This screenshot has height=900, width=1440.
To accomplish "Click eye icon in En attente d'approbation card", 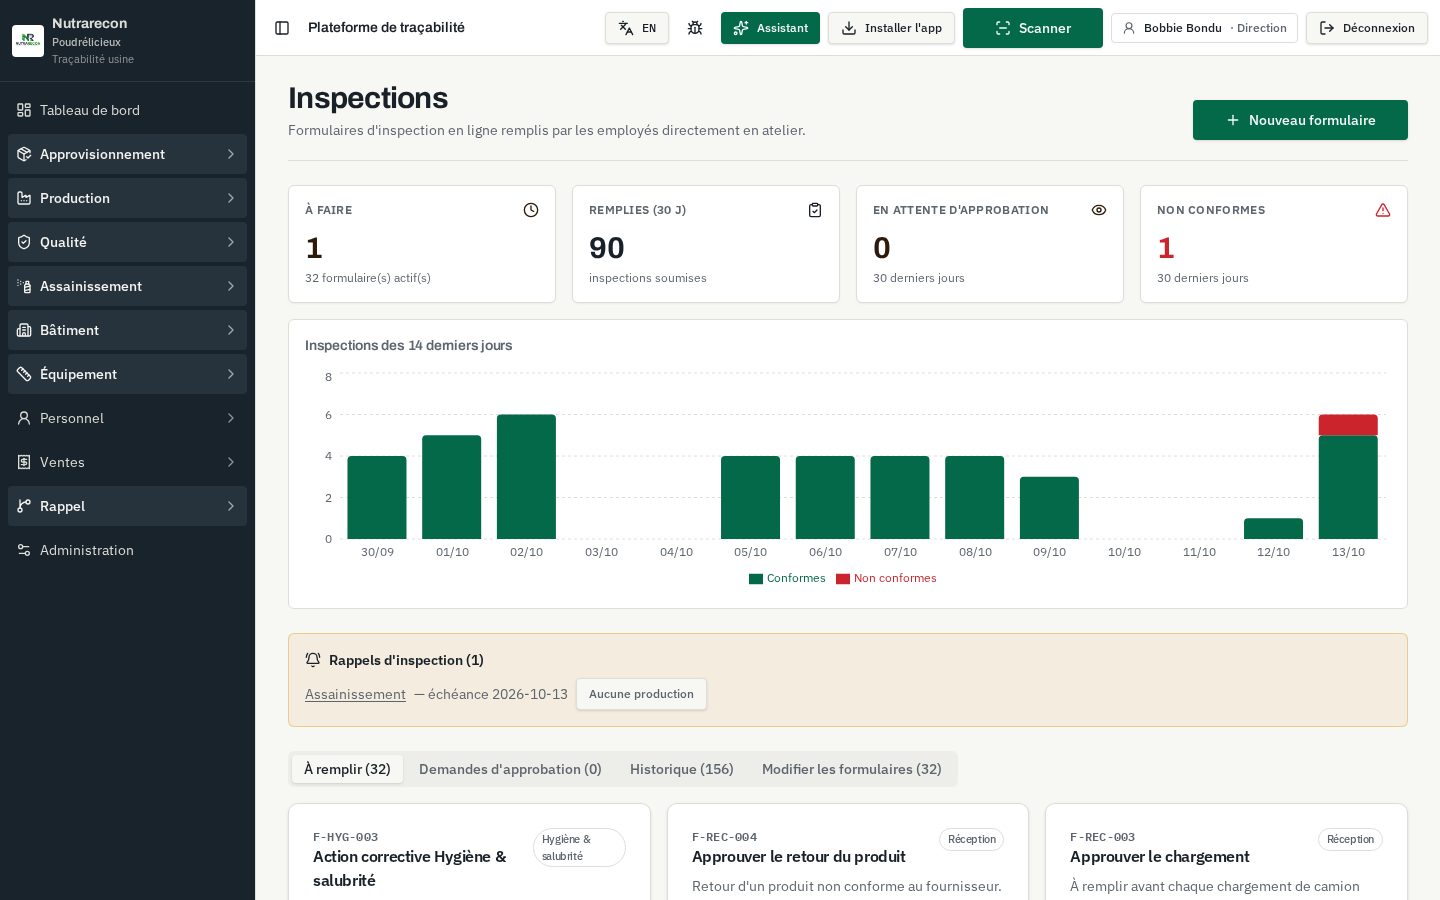I will pos(1099,210).
